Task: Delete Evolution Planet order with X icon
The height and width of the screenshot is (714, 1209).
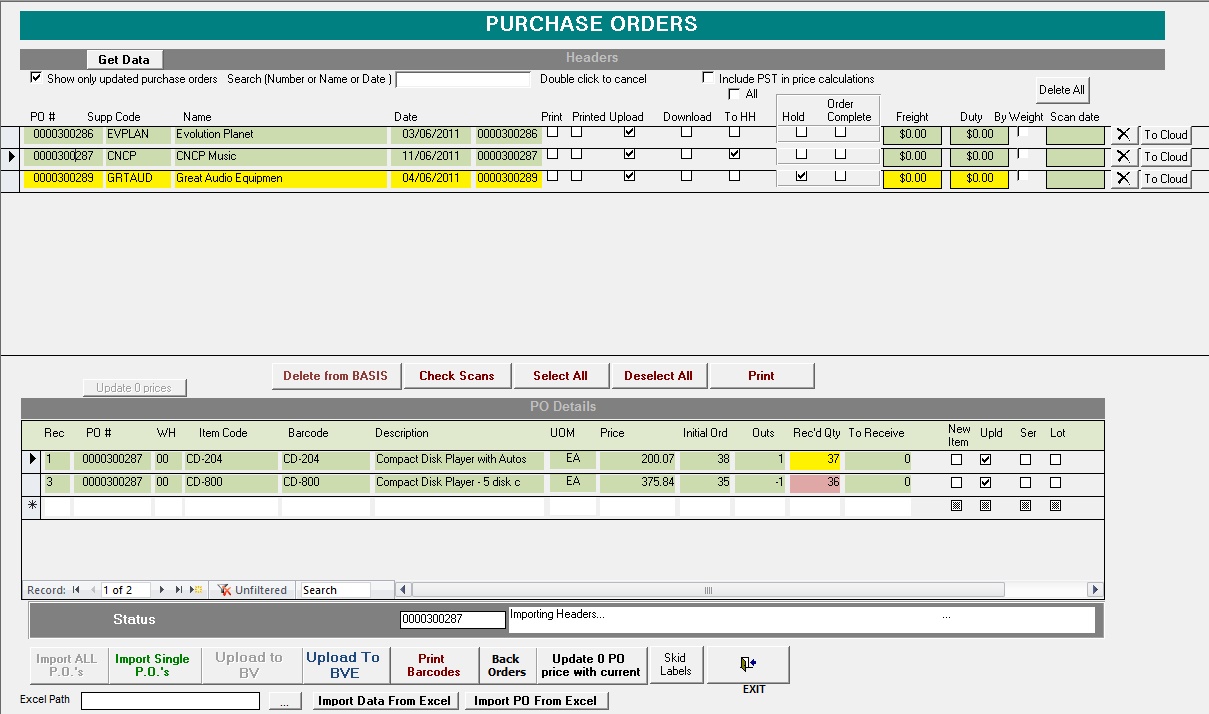Action: point(1123,134)
